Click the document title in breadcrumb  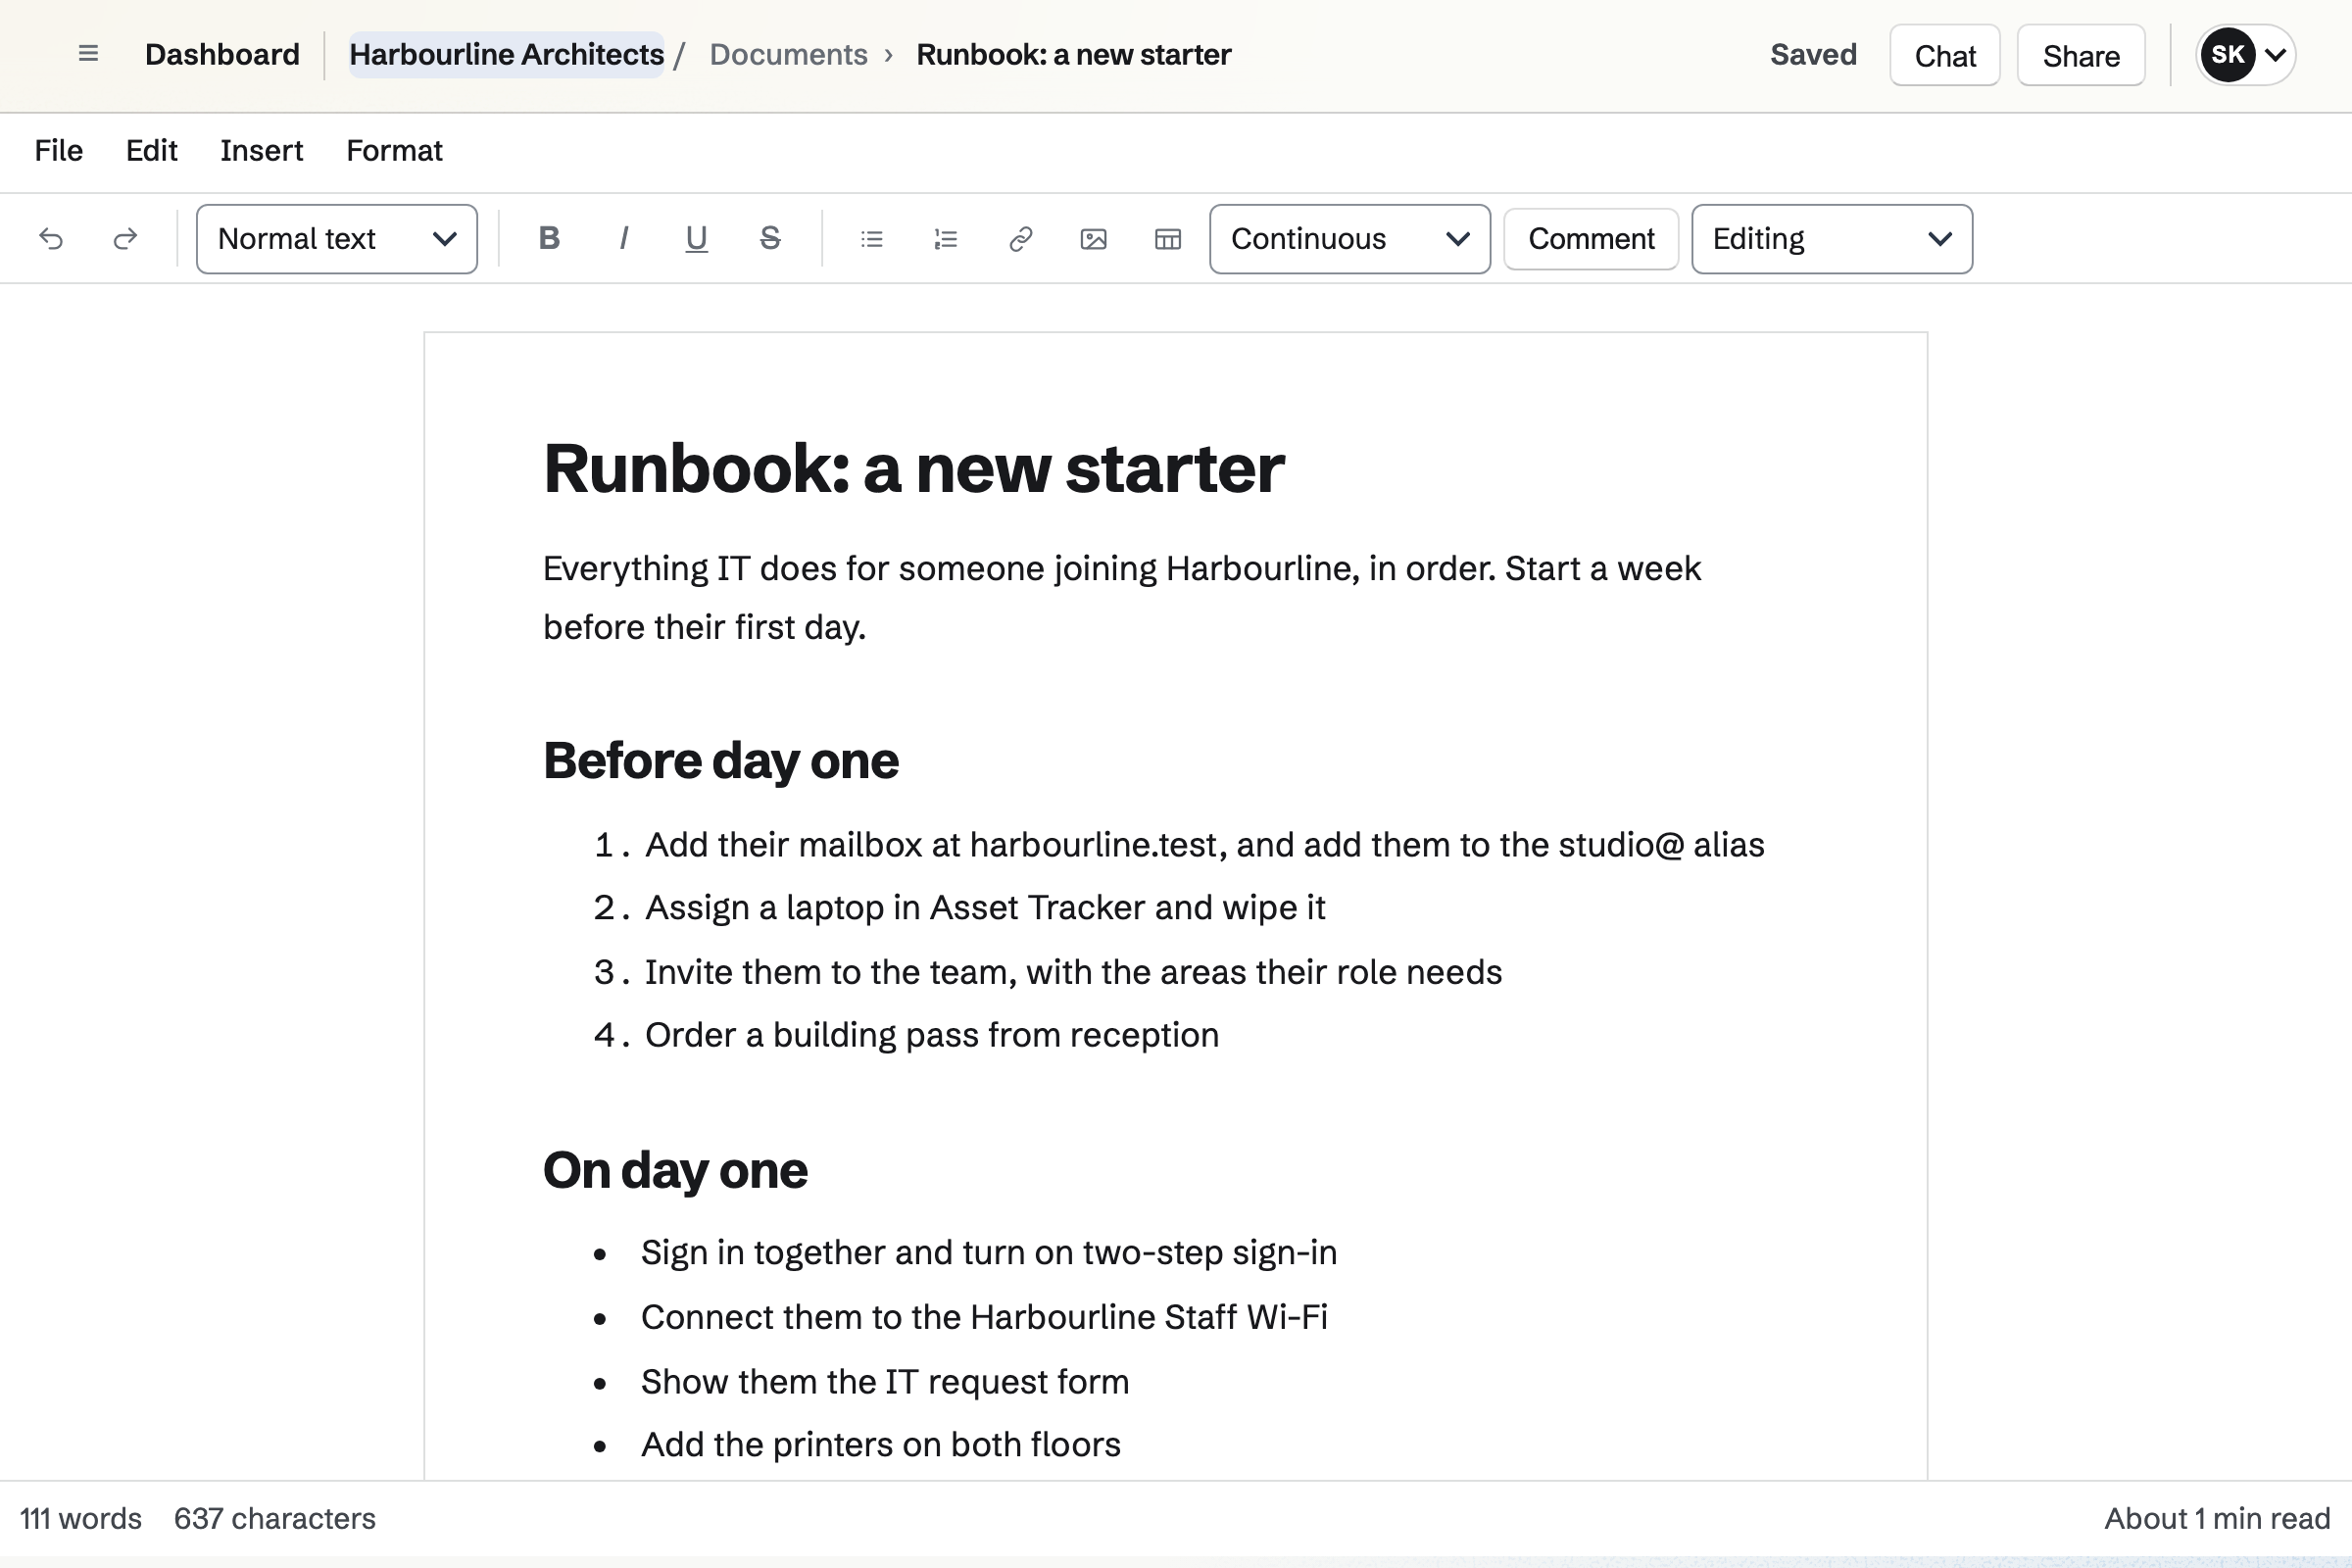[x=1074, y=54]
